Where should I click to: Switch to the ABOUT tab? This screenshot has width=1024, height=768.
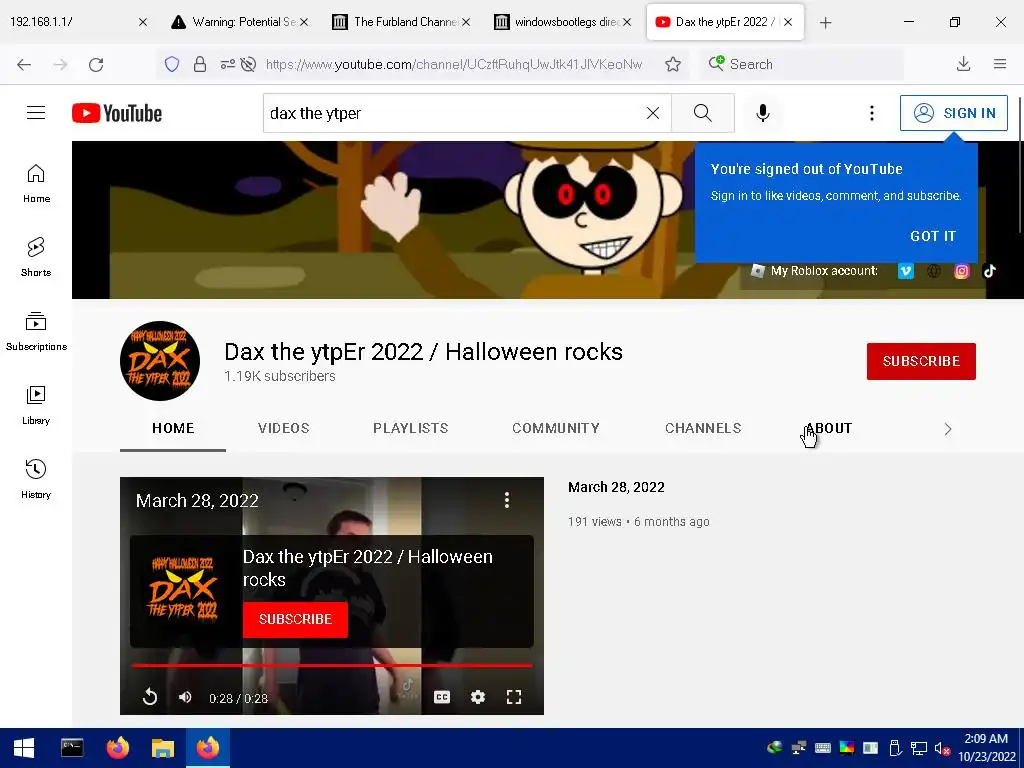(829, 428)
